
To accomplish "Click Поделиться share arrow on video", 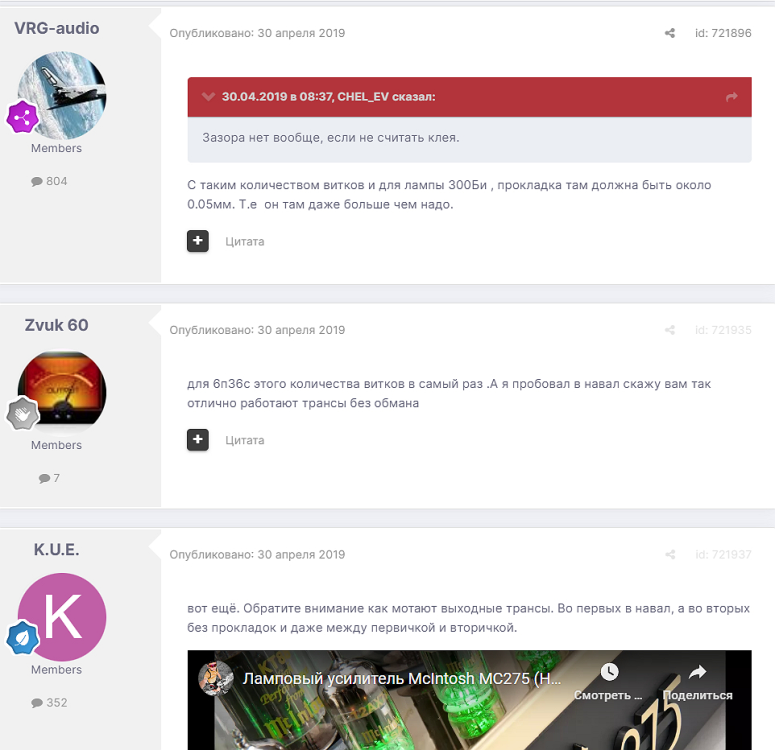I will (x=697, y=672).
